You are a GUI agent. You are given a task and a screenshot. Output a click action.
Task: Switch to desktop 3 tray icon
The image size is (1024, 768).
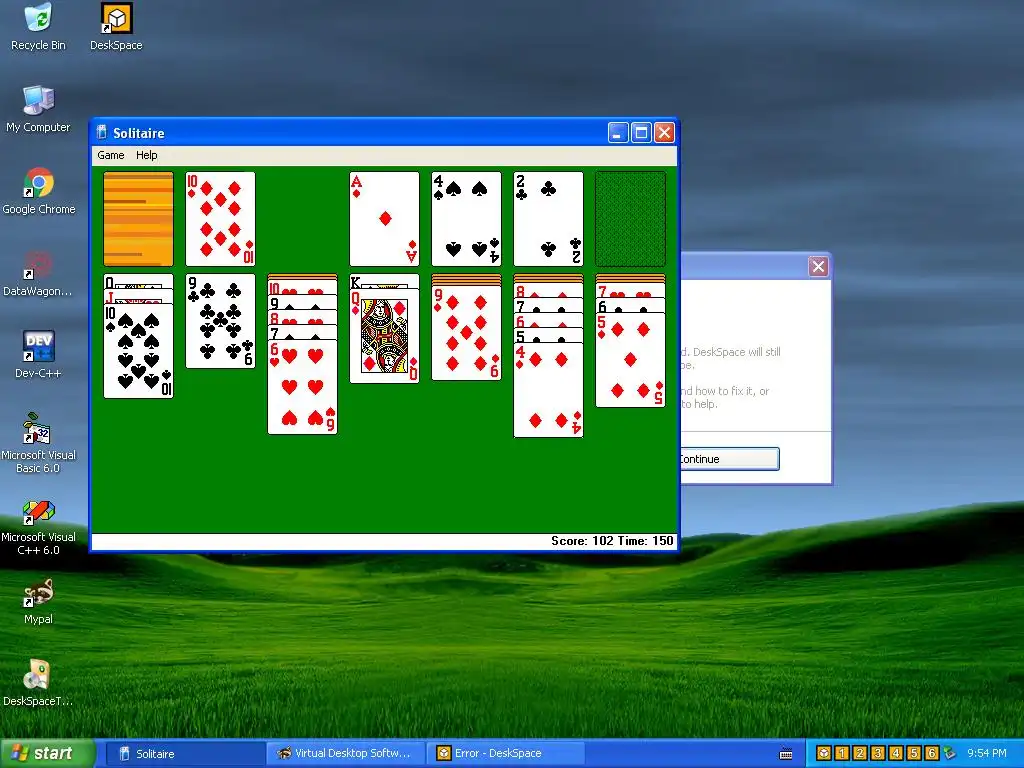click(878, 753)
